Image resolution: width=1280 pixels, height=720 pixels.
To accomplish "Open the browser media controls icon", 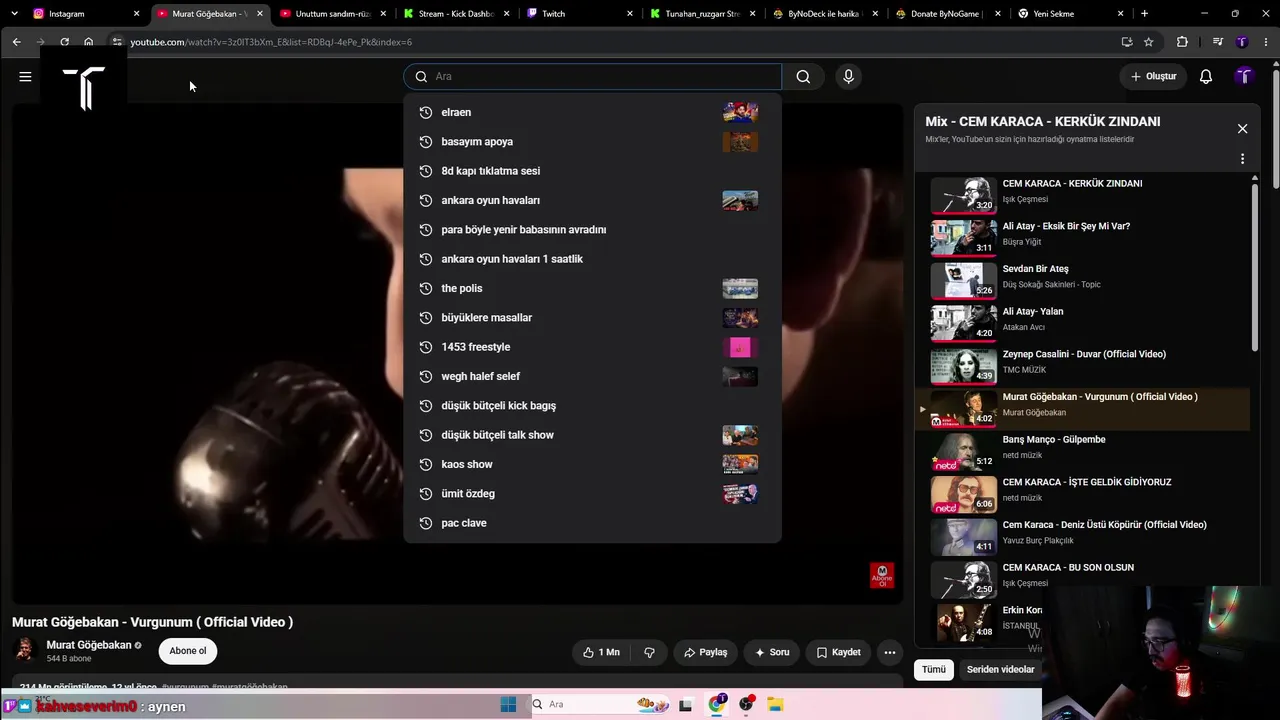I will (1217, 42).
